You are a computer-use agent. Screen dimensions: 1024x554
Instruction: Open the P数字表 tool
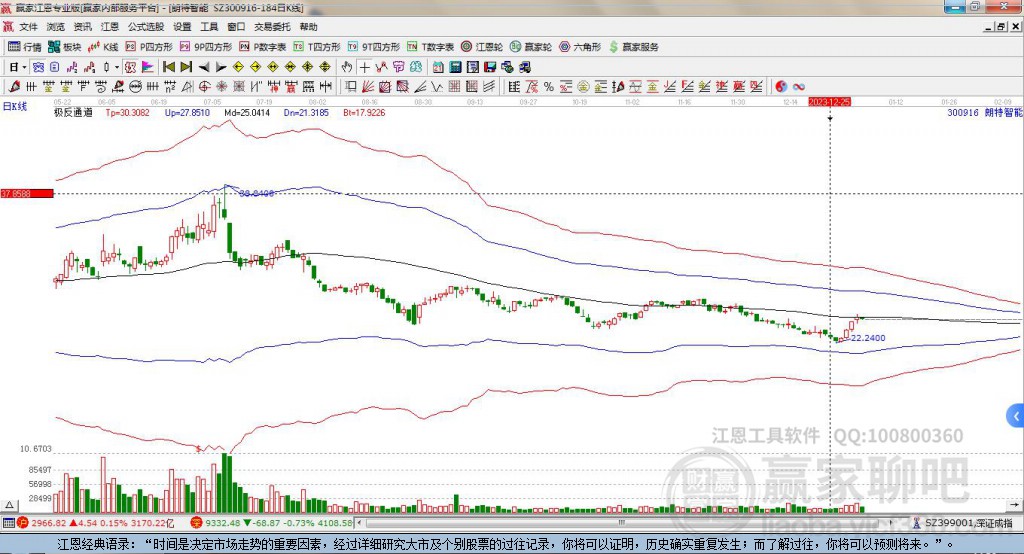263,47
